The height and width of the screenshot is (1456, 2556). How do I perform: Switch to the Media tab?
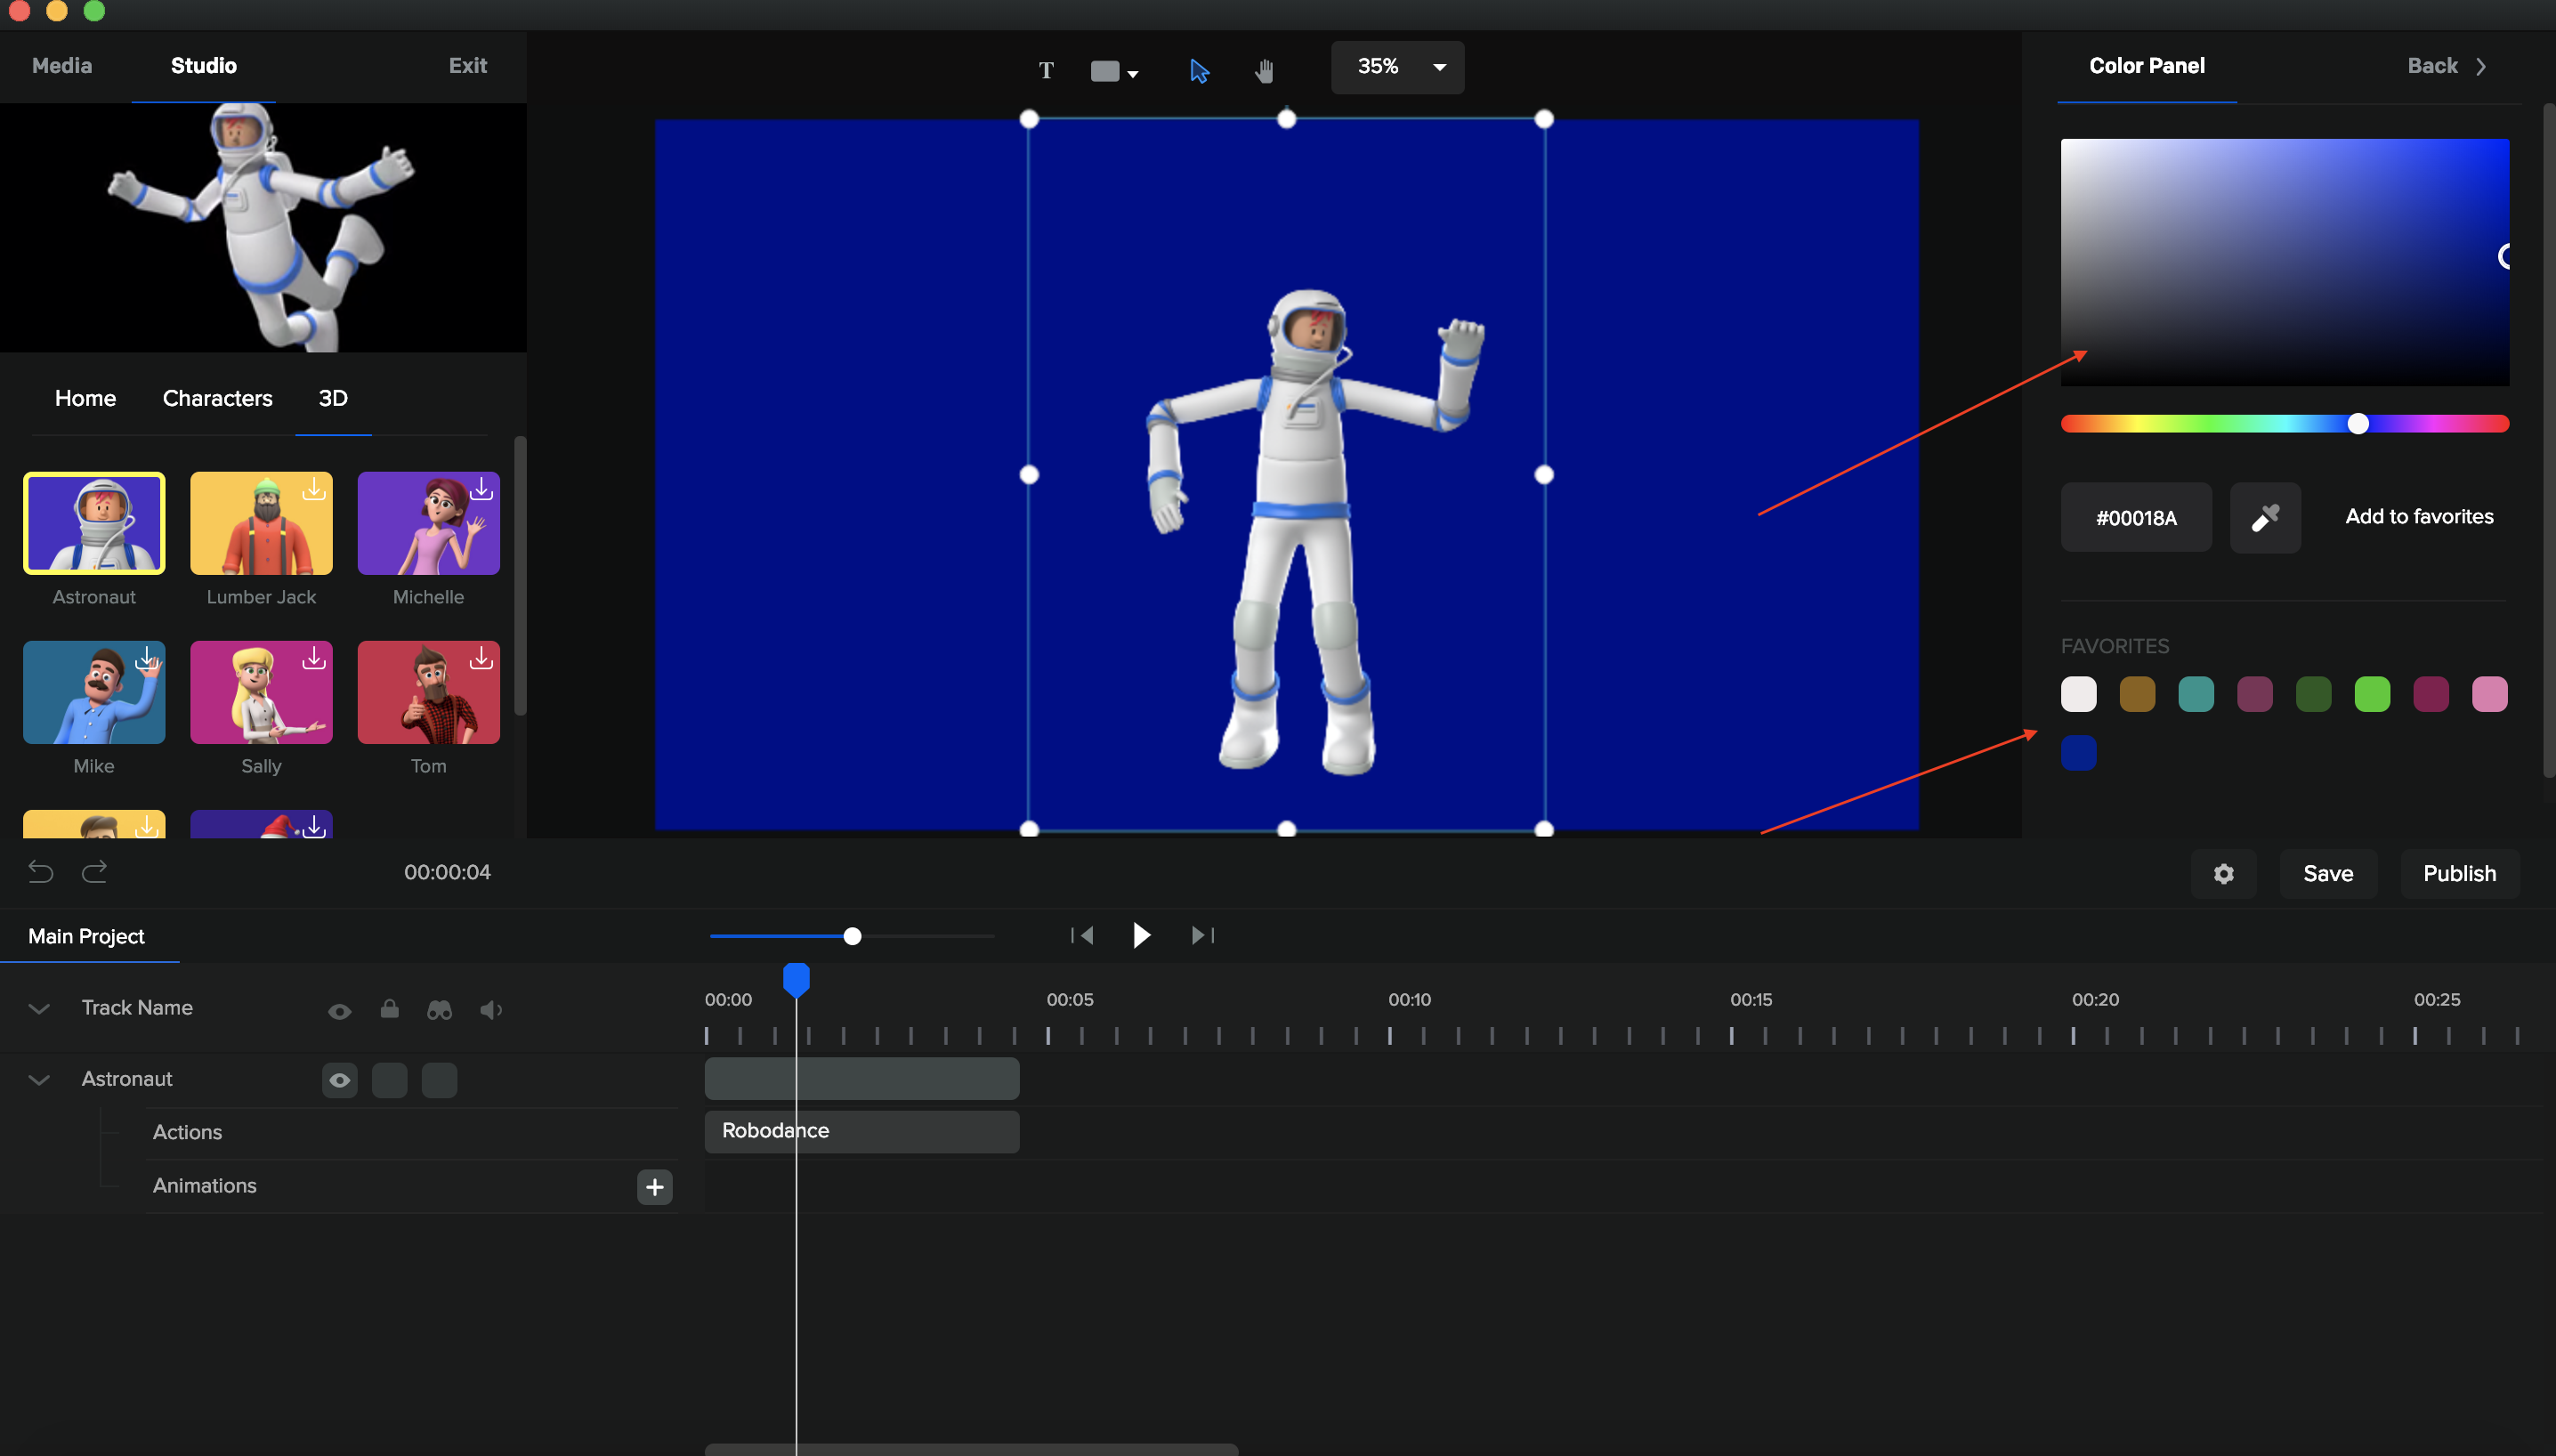click(x=62, y=66)
